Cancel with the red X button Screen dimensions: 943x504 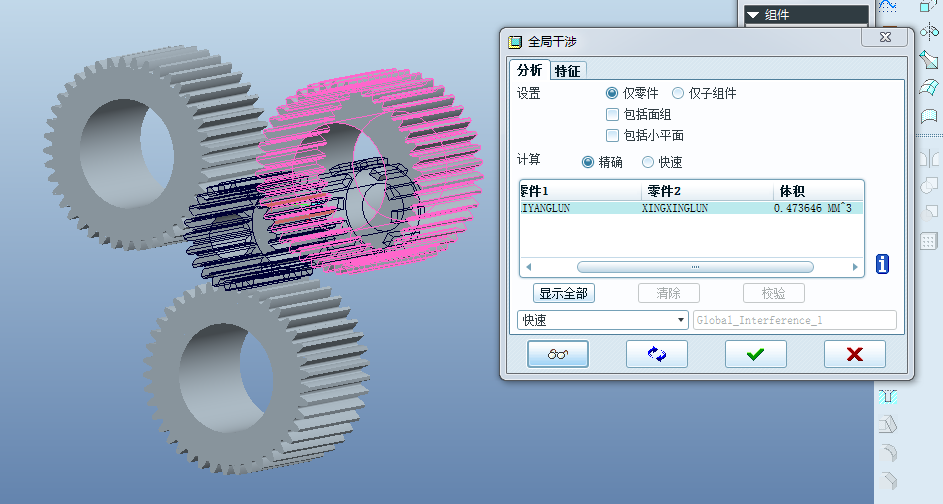coord(854,354)
